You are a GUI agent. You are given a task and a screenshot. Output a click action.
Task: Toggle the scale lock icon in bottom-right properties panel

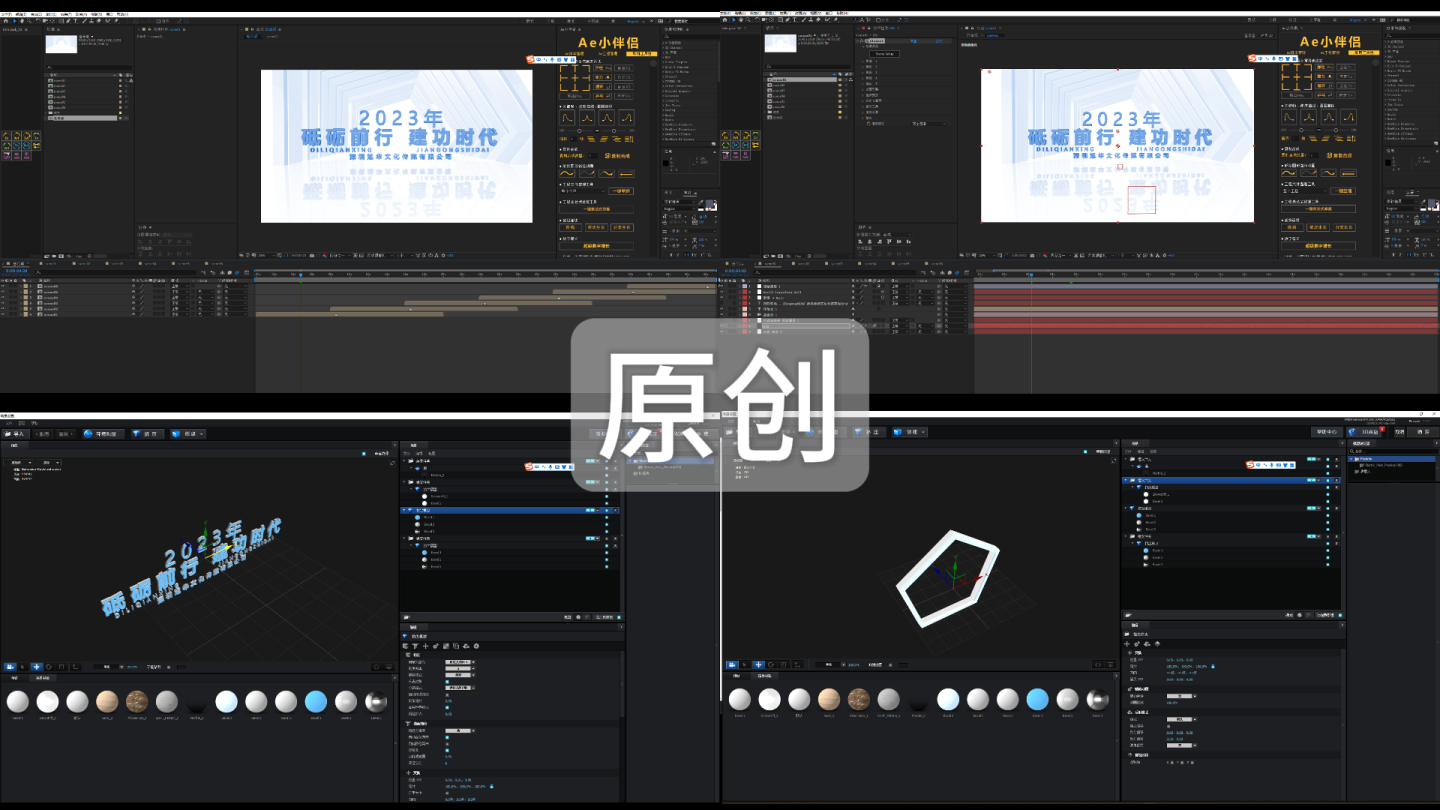pos(1213,665)
